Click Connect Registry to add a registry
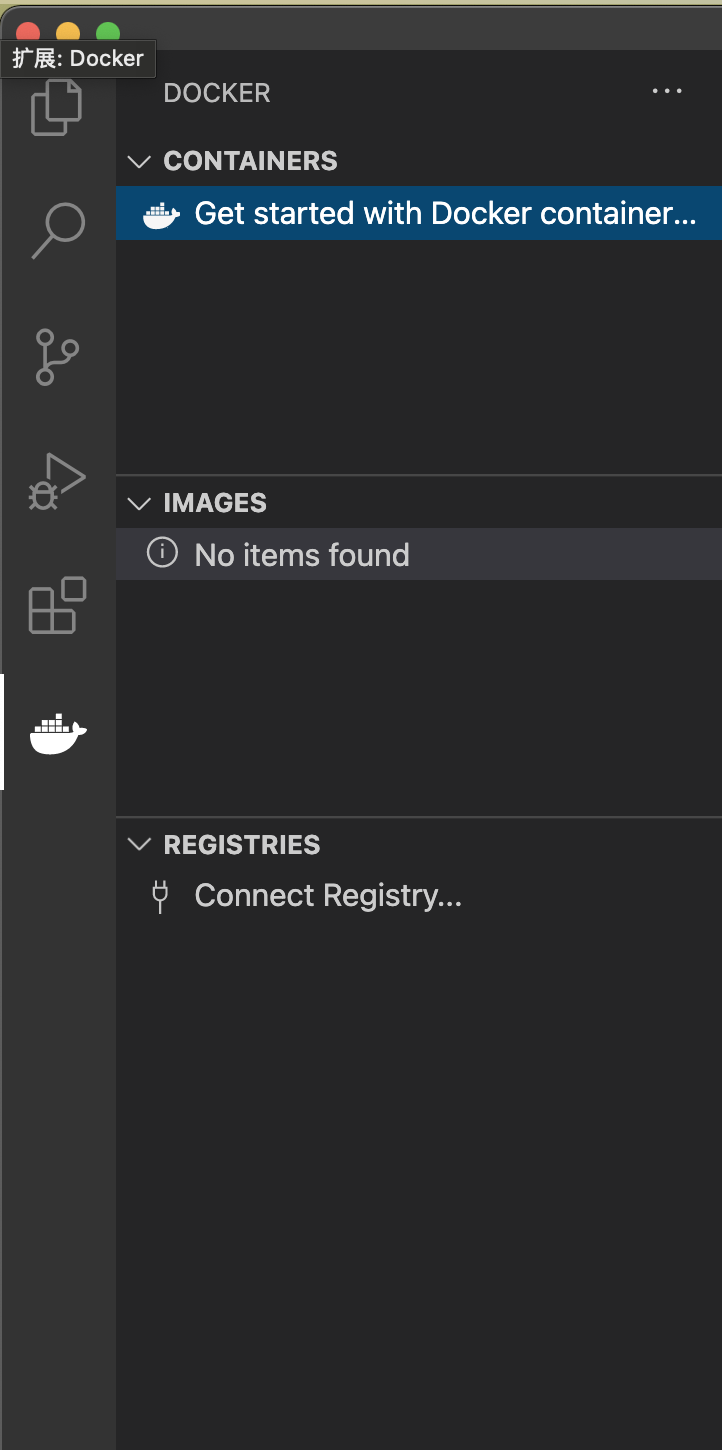This screenshot has height=1450, width=722. tap(328, 894)
